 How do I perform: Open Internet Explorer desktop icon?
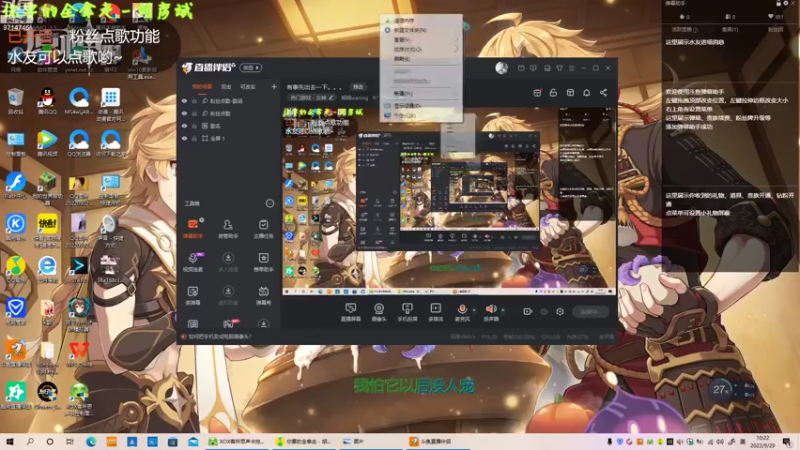(x=47, y=269)
